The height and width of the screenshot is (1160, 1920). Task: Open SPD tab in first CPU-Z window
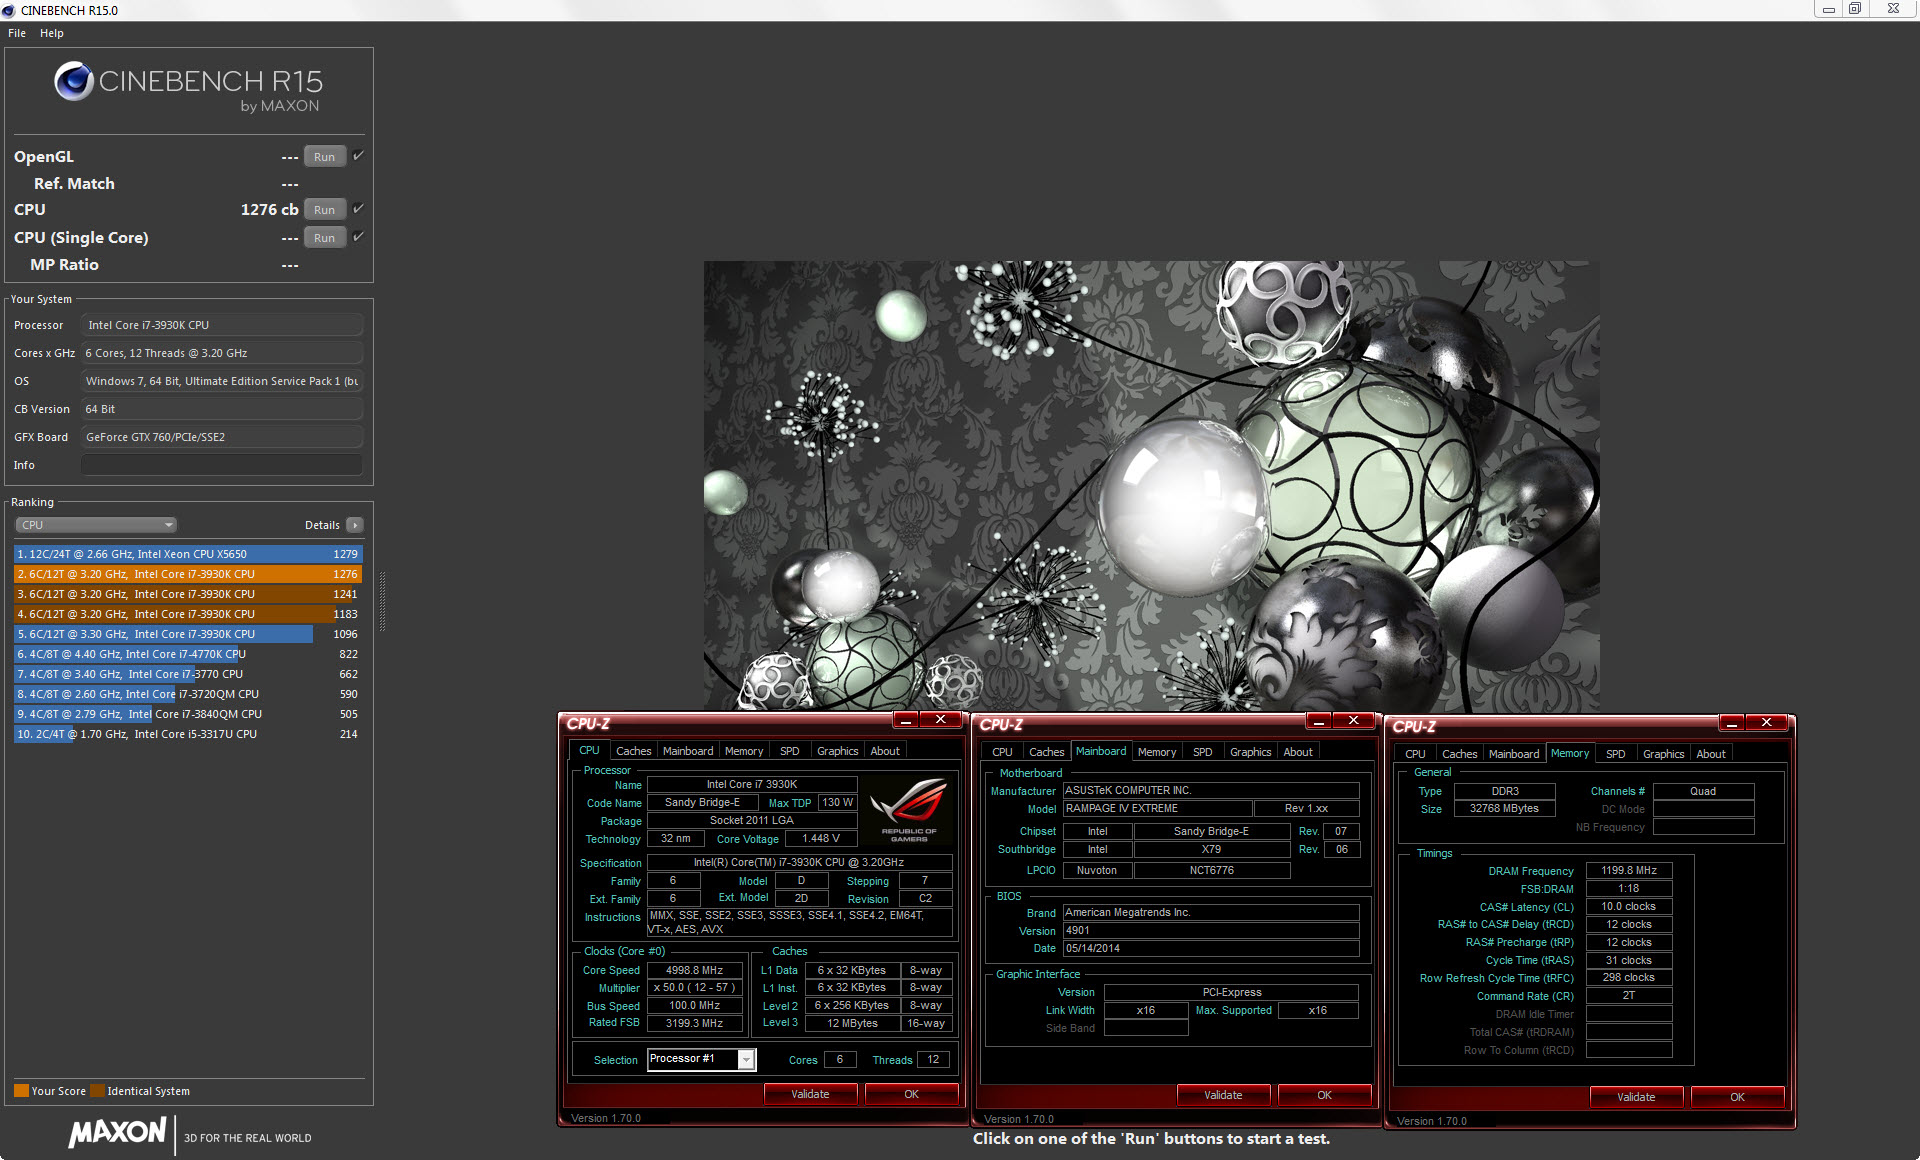pos(790,751)
